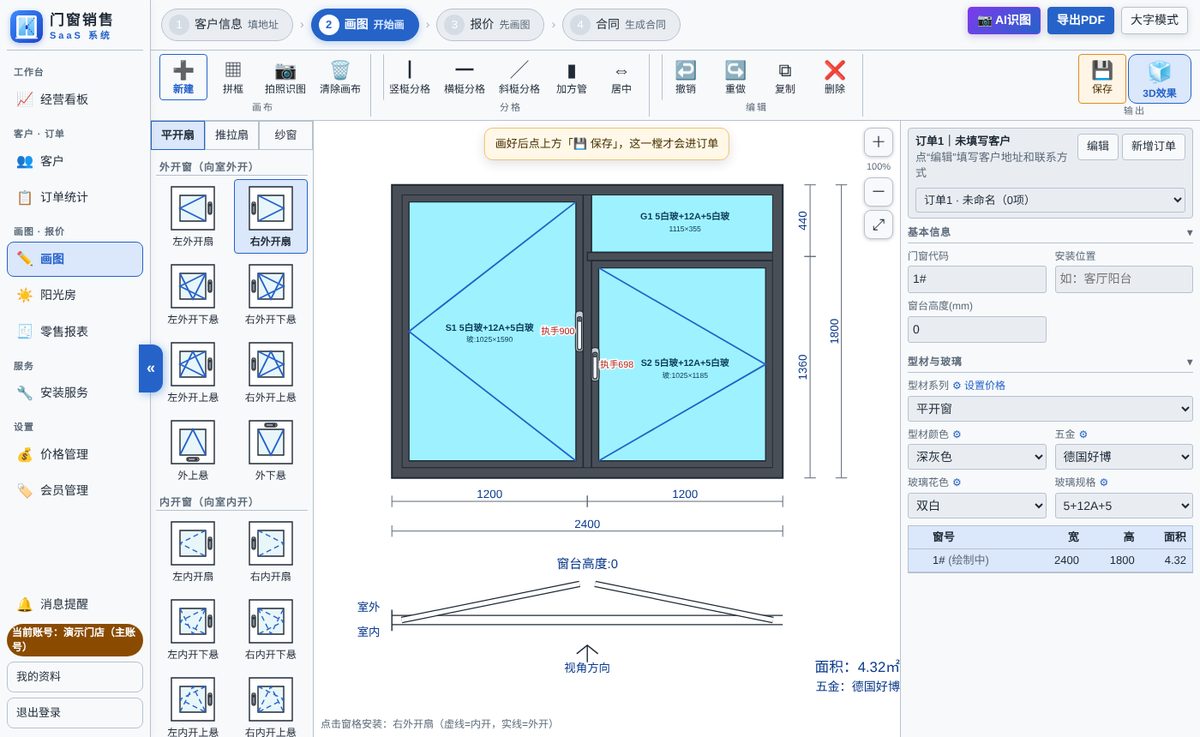Image resolution: width=1200 pixels, height=737 pixels.
Task: Click the 安装位置 input field
Action: click(1124, 279)
